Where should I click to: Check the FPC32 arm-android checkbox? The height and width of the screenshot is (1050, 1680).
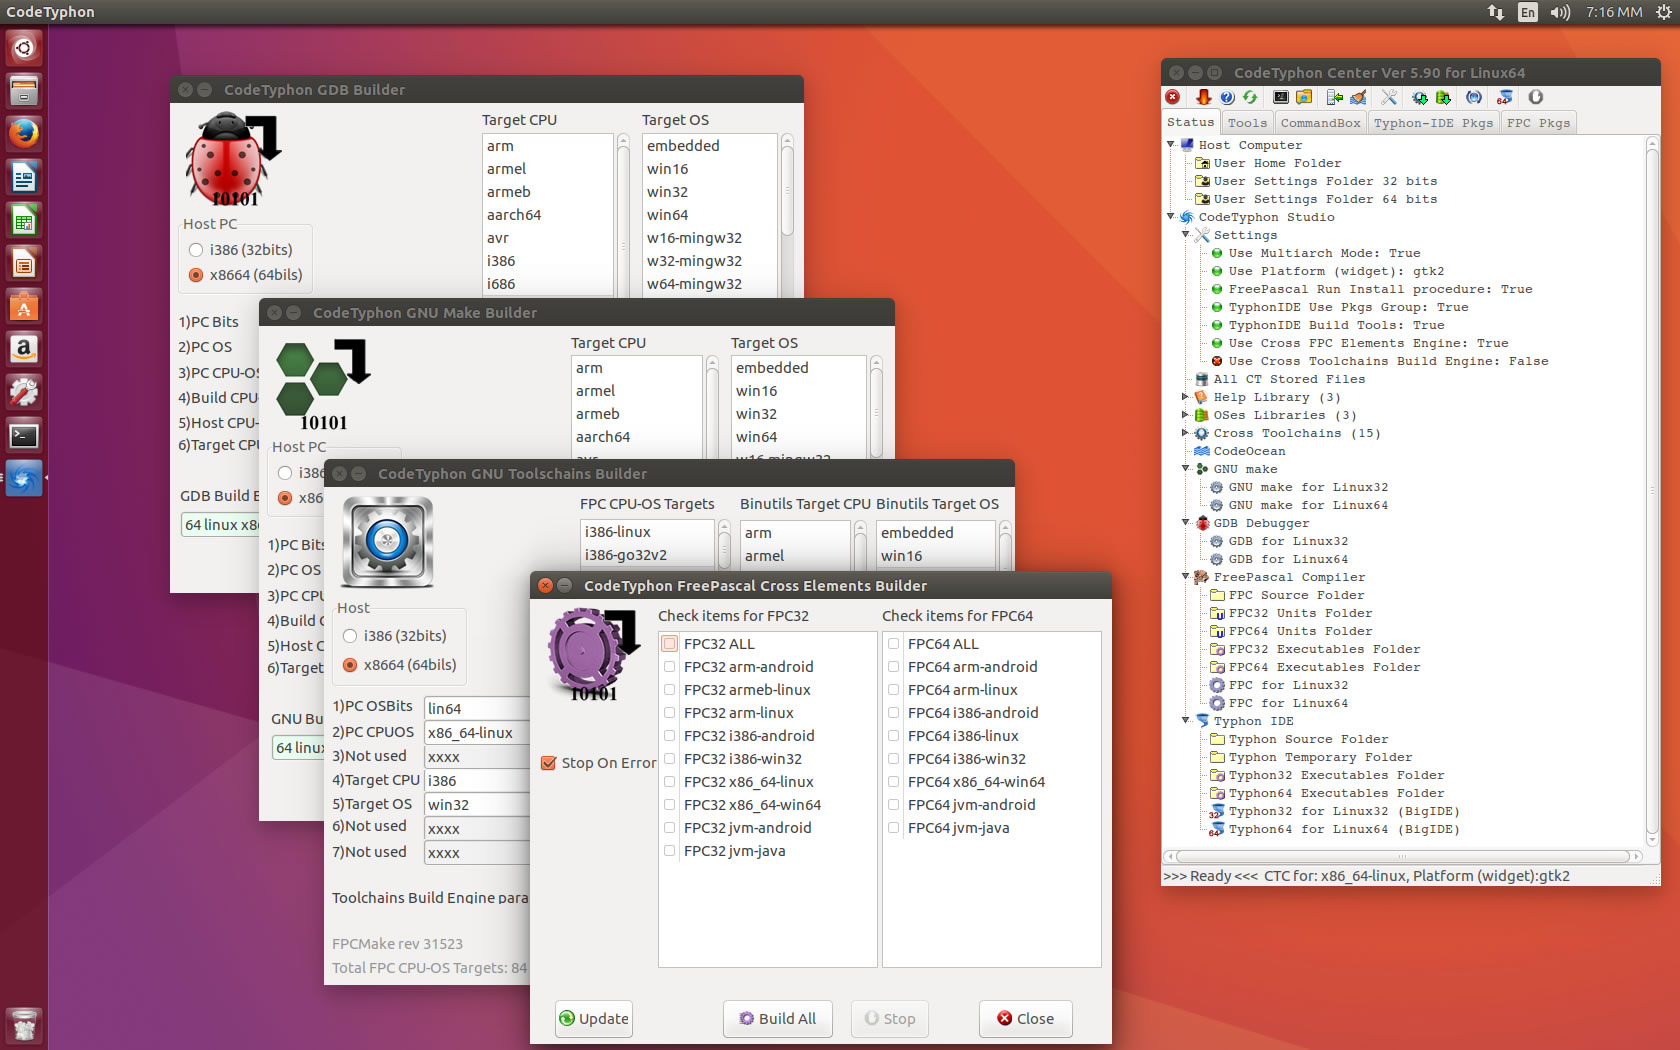[670, 667]
